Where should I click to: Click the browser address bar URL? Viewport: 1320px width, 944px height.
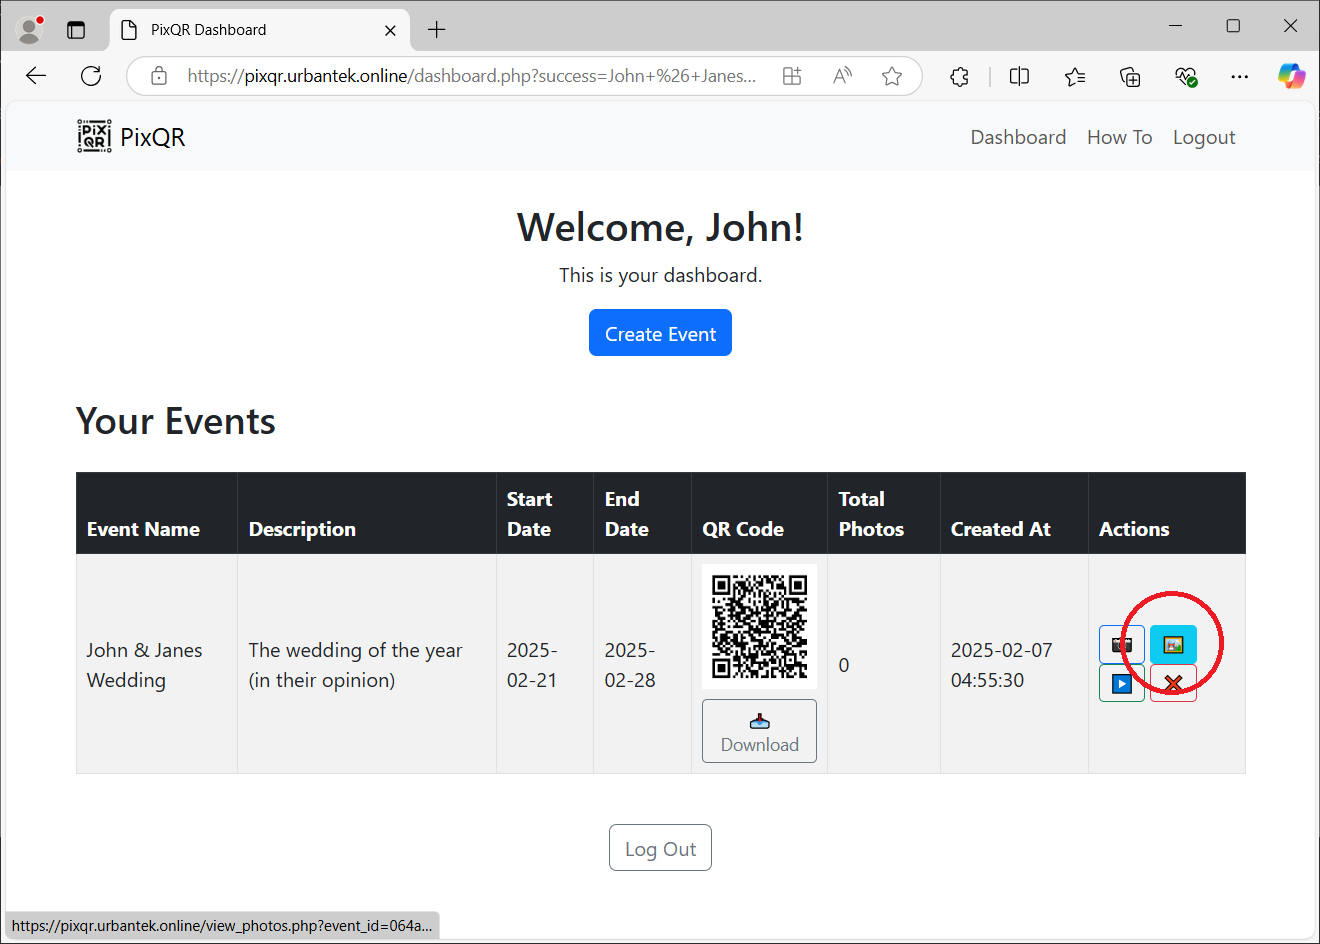coord(470,76)
